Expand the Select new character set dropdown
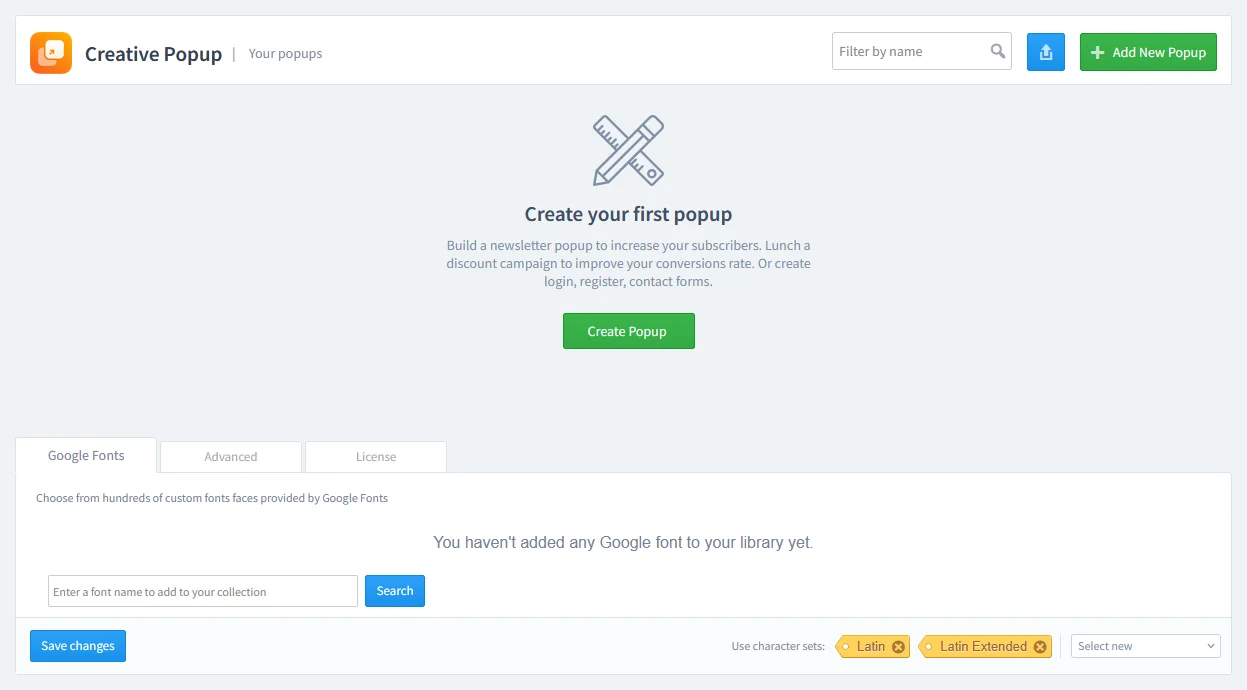1247x690 pixels. pyautogui.click(x=1145, y=646)
